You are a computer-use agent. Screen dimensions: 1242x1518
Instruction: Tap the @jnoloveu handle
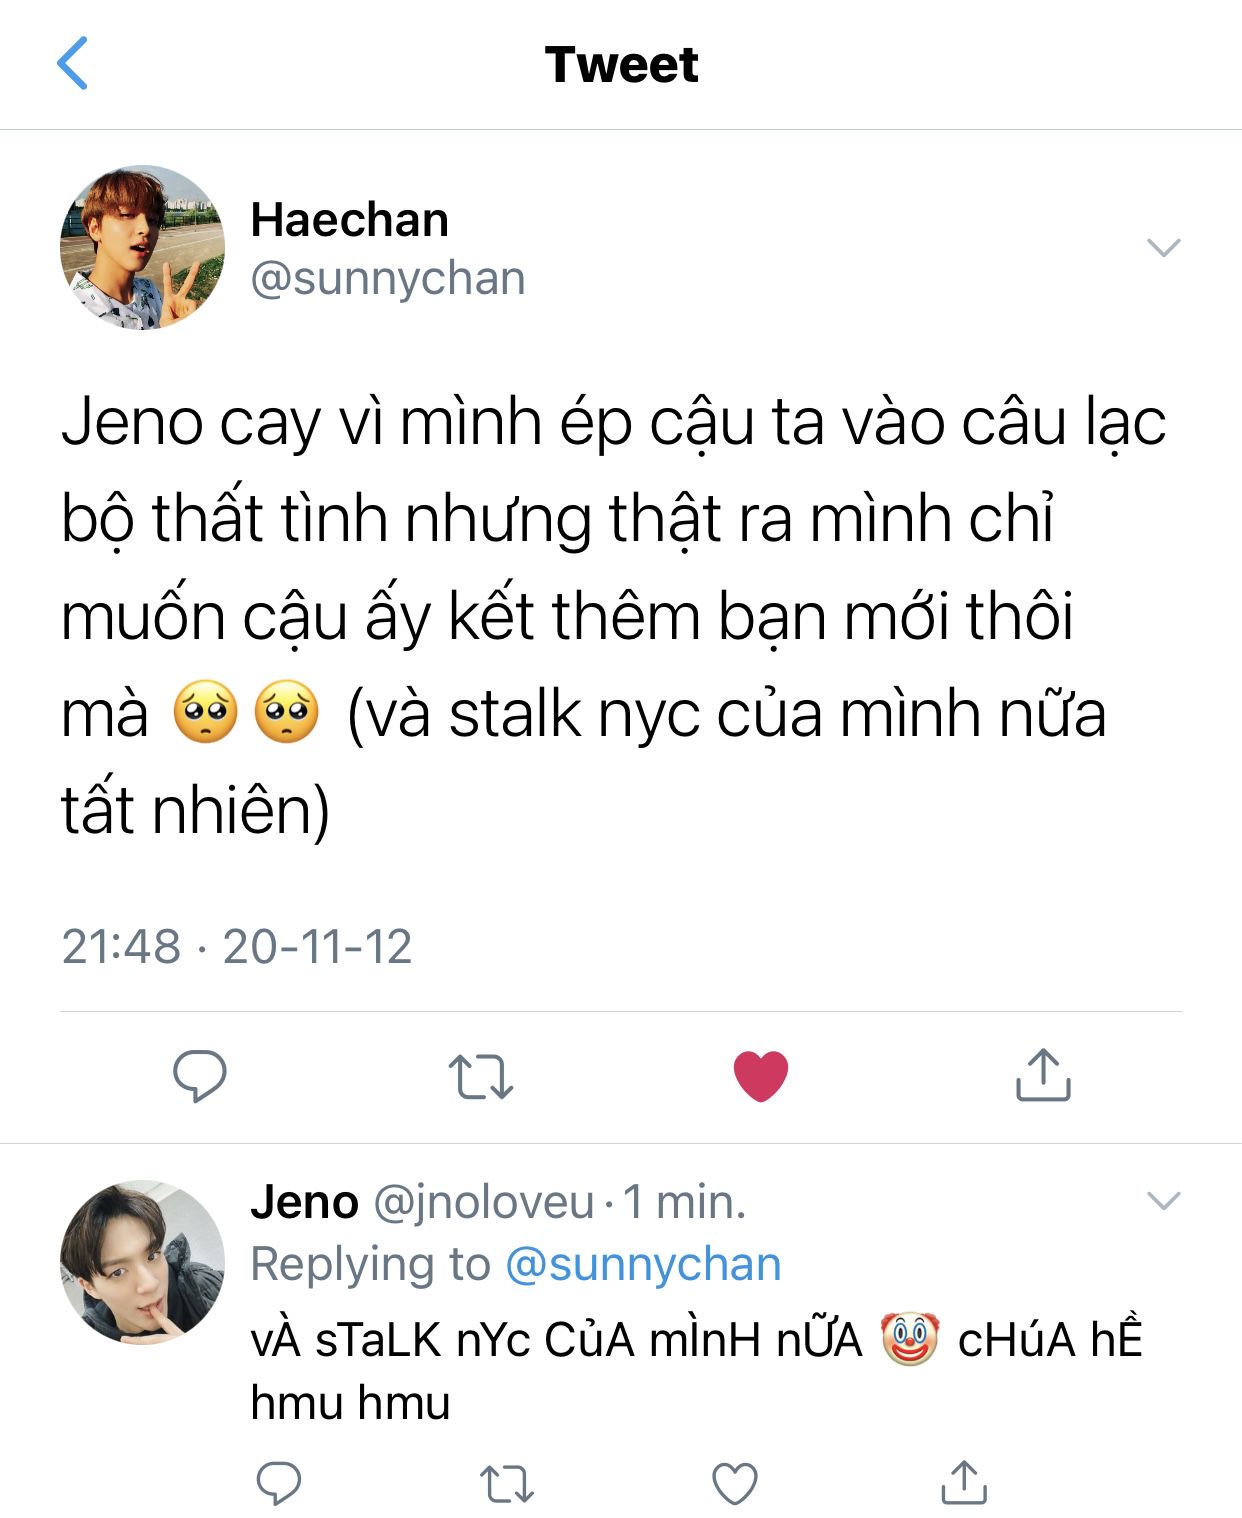(x=484, y=1202)
